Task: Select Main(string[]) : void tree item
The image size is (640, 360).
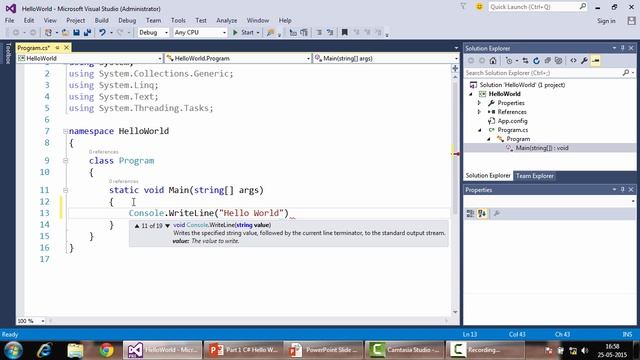Action: (541, 148)
